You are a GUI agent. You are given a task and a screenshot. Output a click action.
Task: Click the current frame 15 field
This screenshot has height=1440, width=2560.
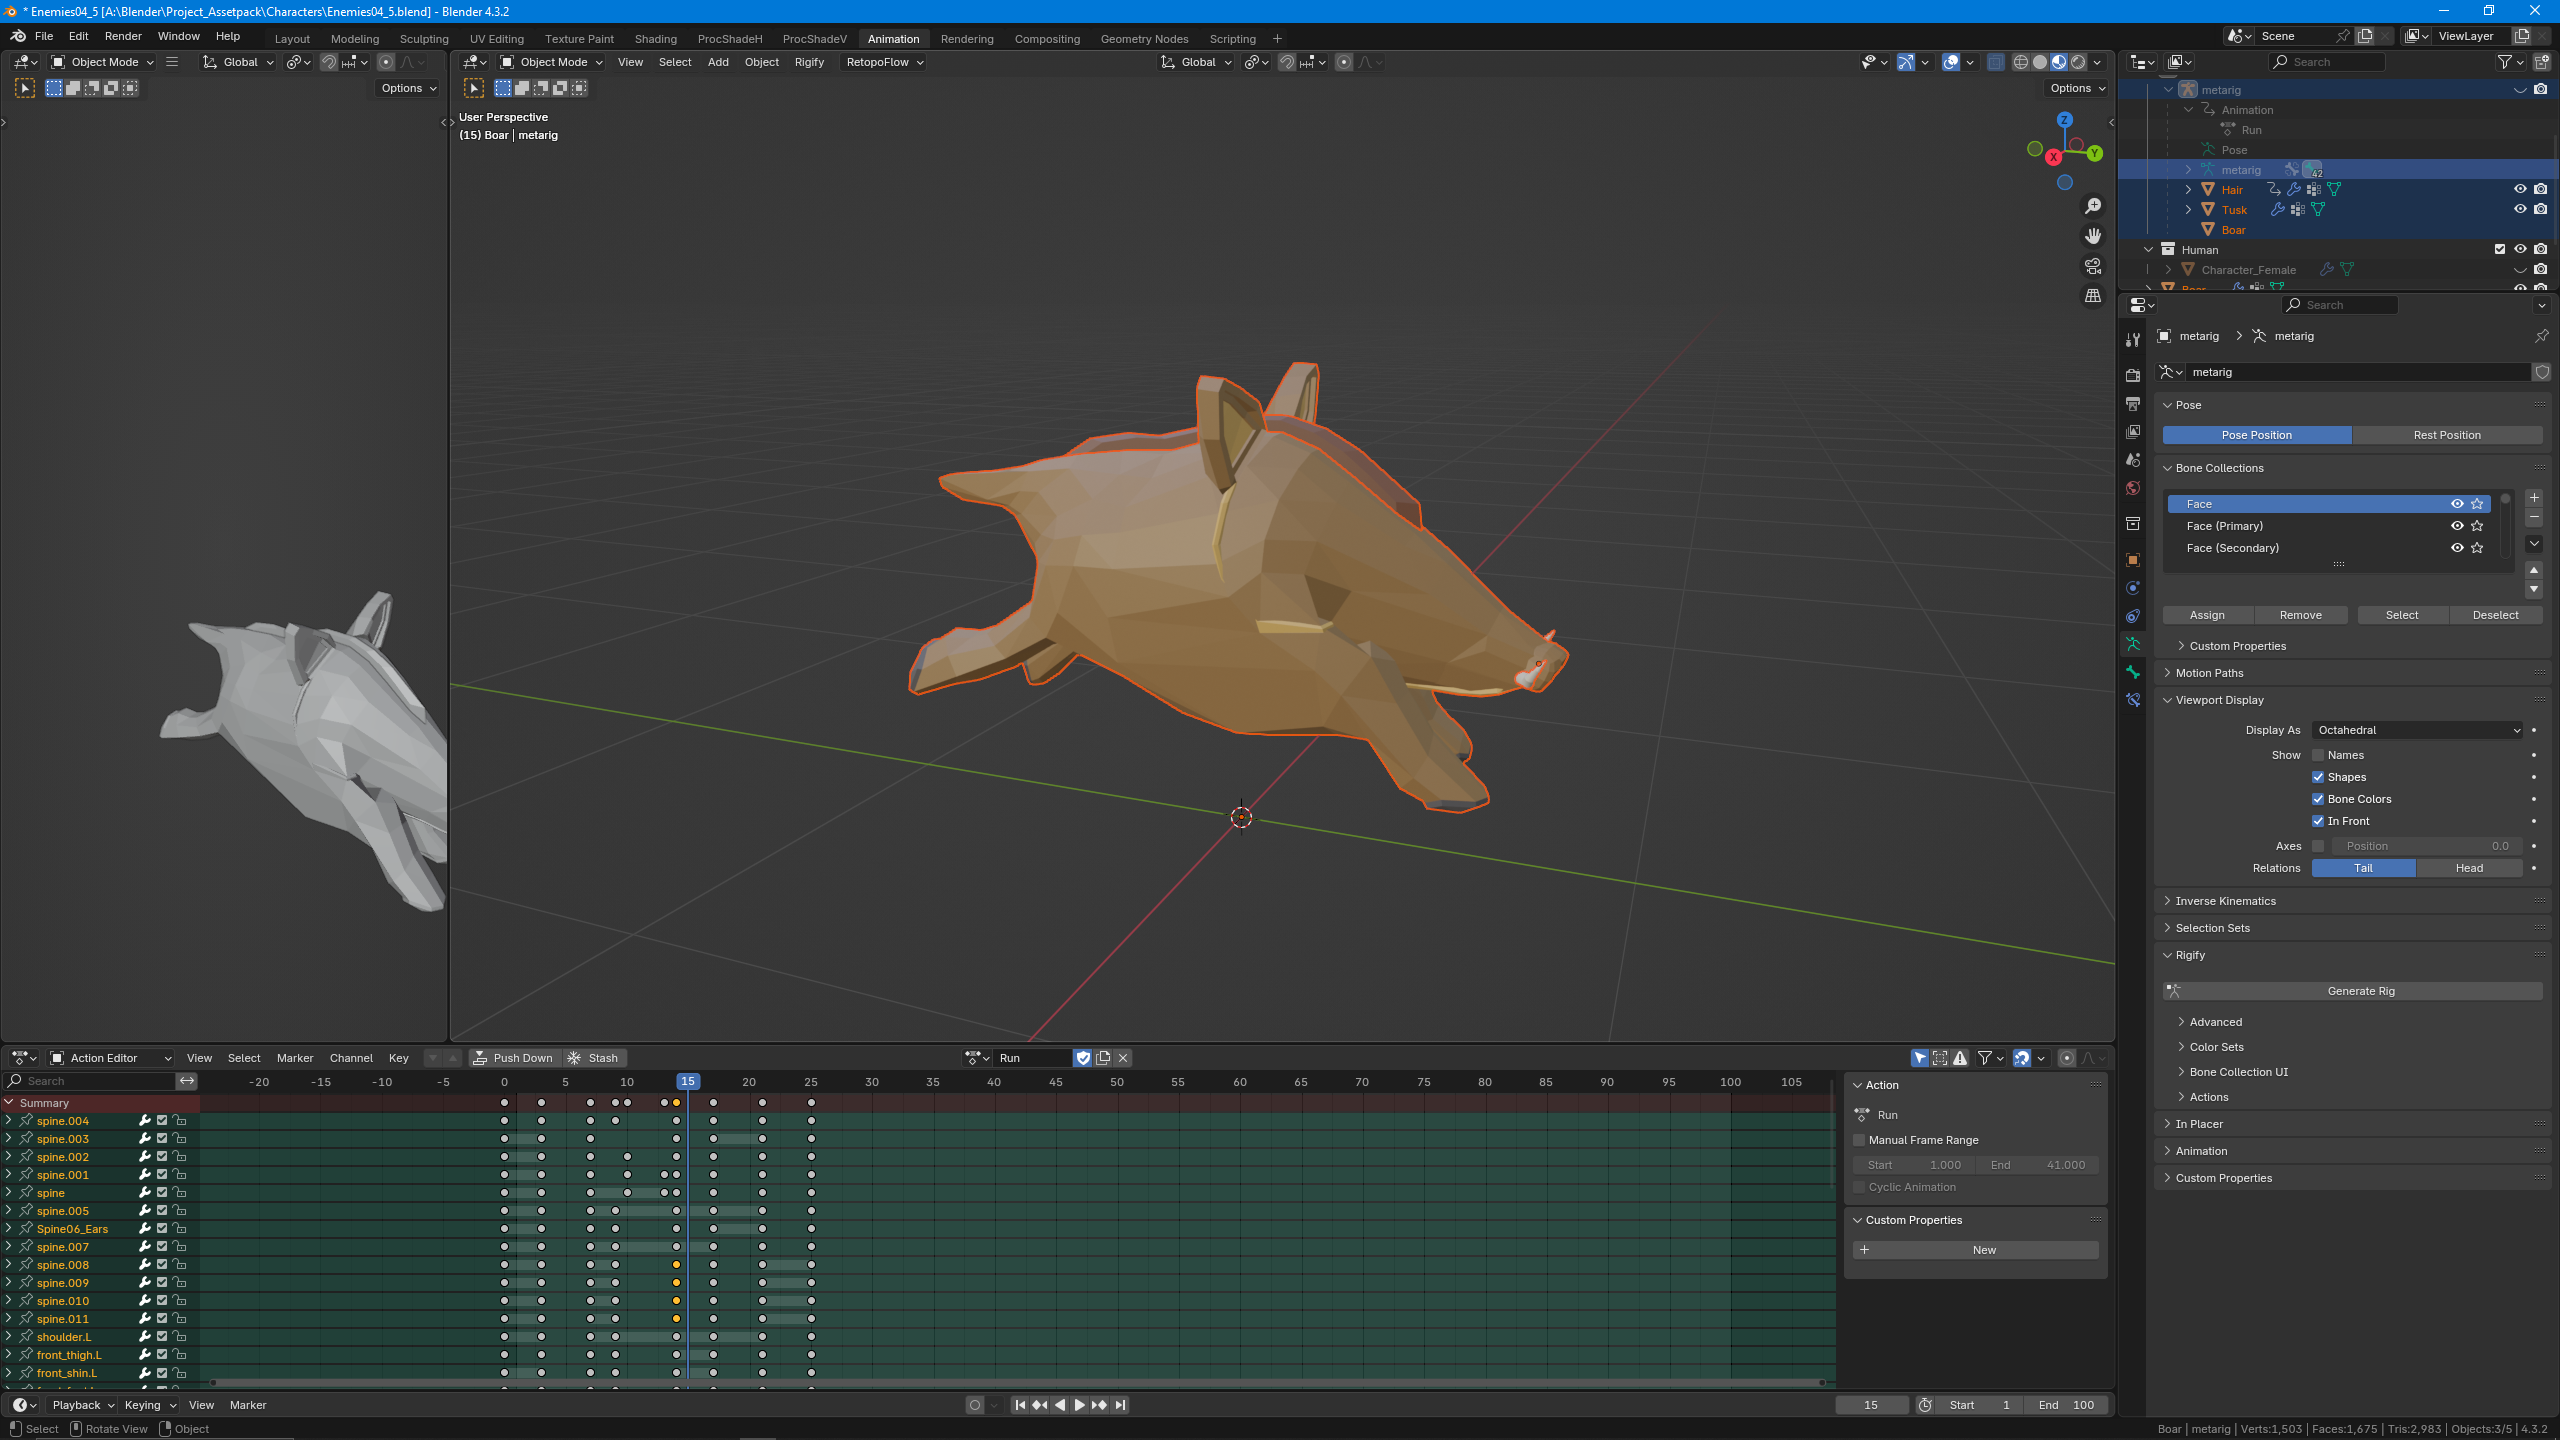[1870, 1405]
